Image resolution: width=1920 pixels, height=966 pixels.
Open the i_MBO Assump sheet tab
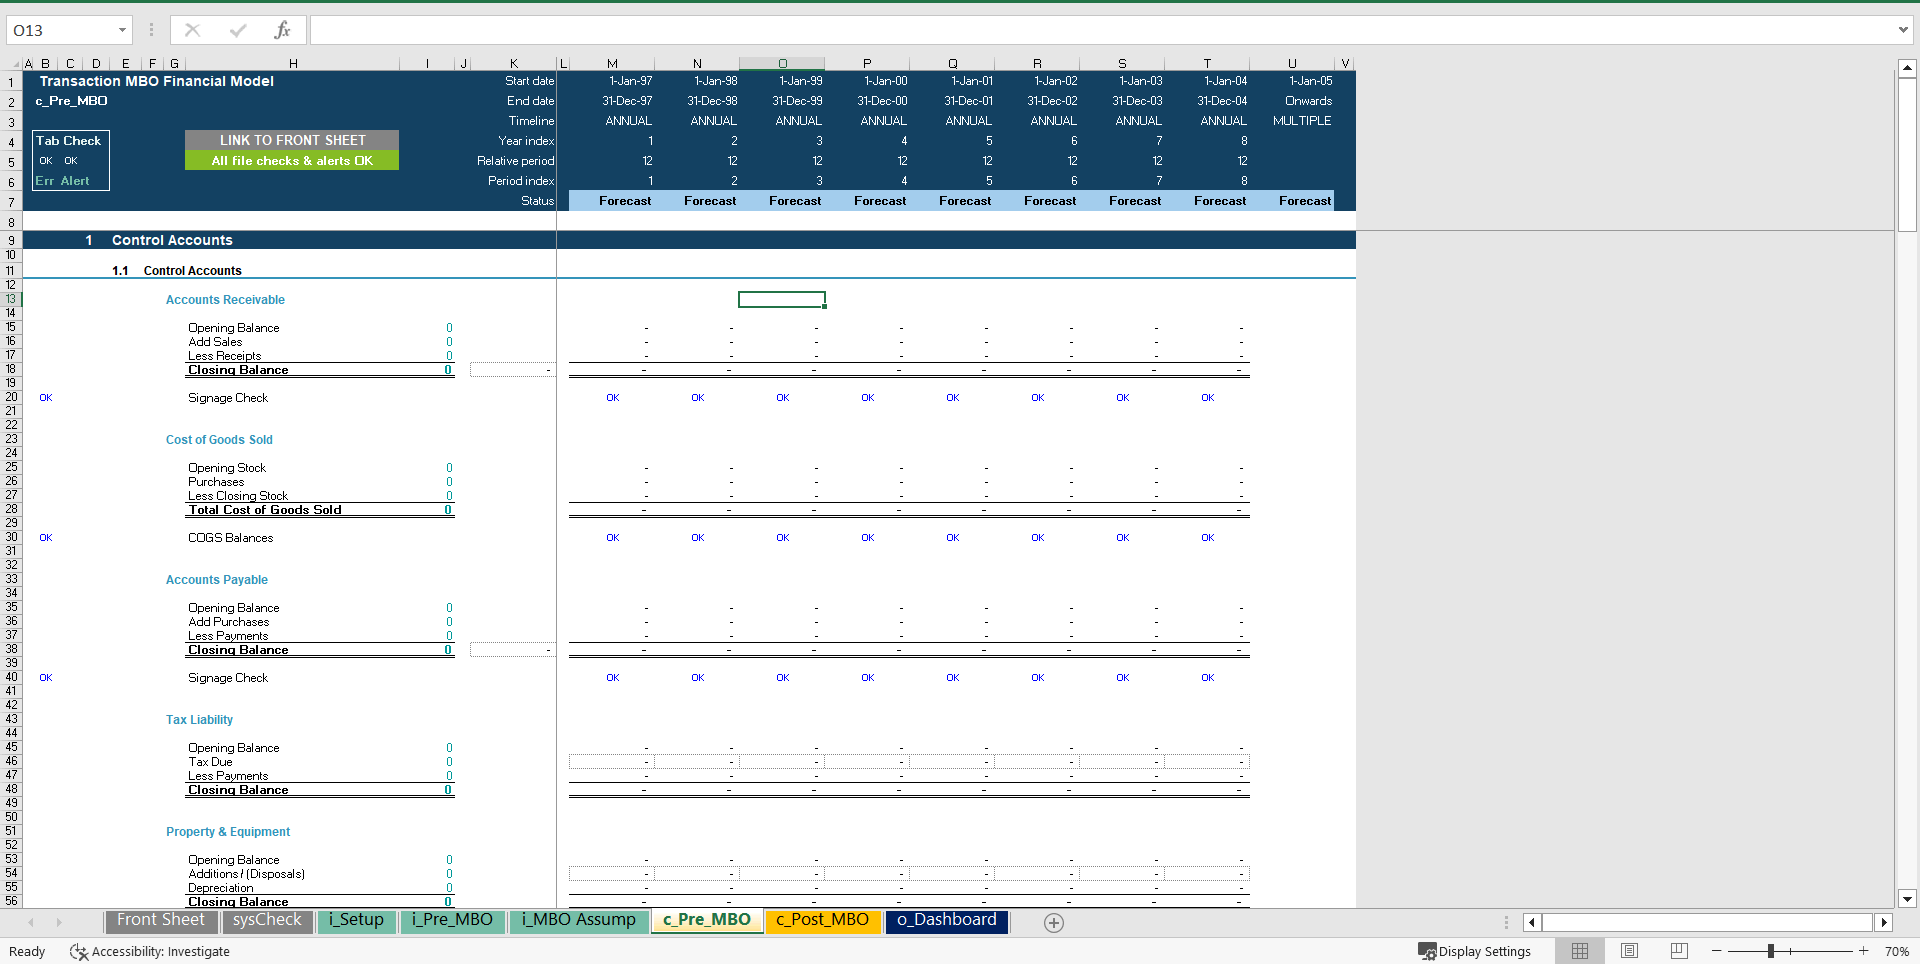[578, 920]
